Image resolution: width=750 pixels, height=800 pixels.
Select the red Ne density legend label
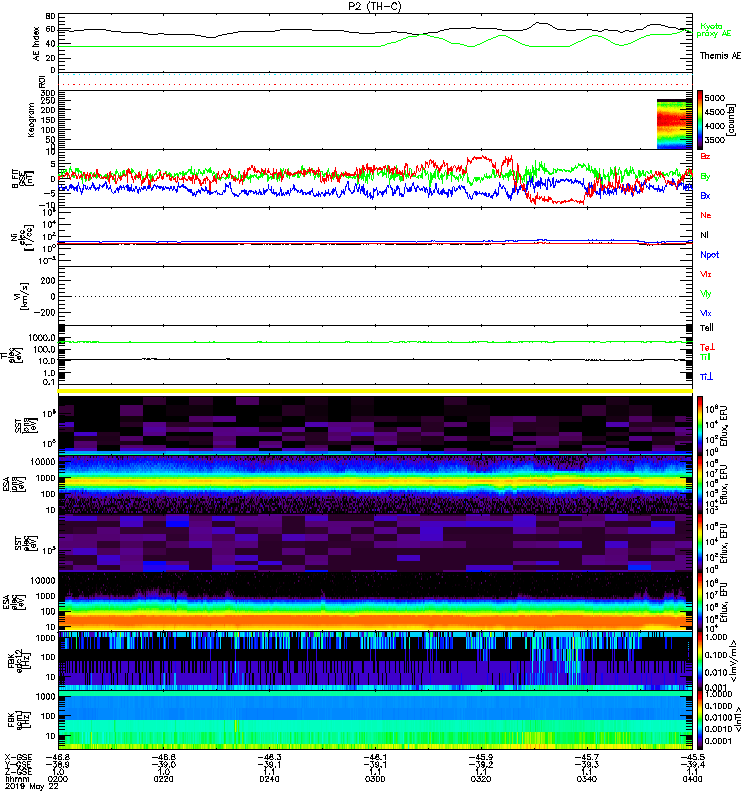click(x=706, y=215)
